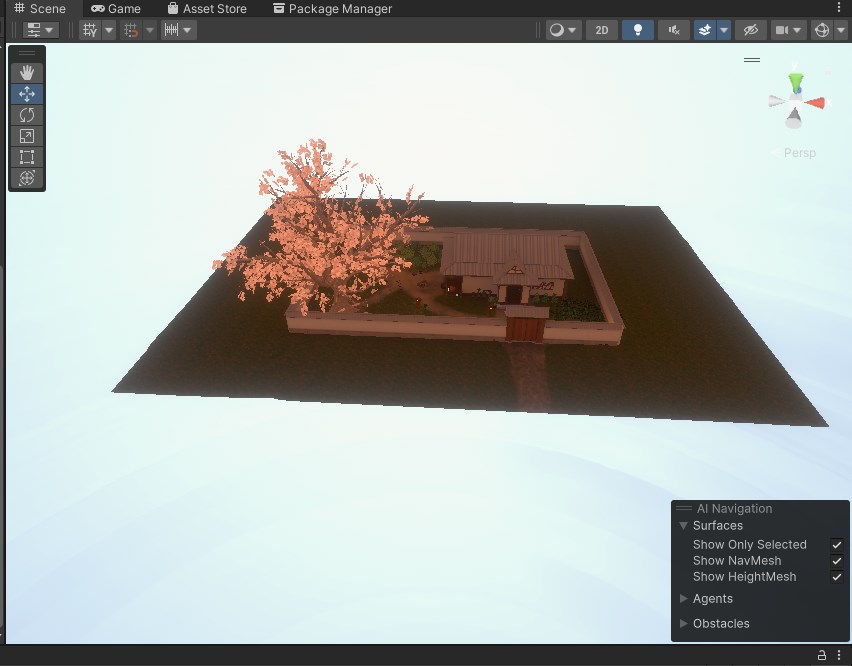
Task: Select the Hand (View) tool
Action: (27, 73)
